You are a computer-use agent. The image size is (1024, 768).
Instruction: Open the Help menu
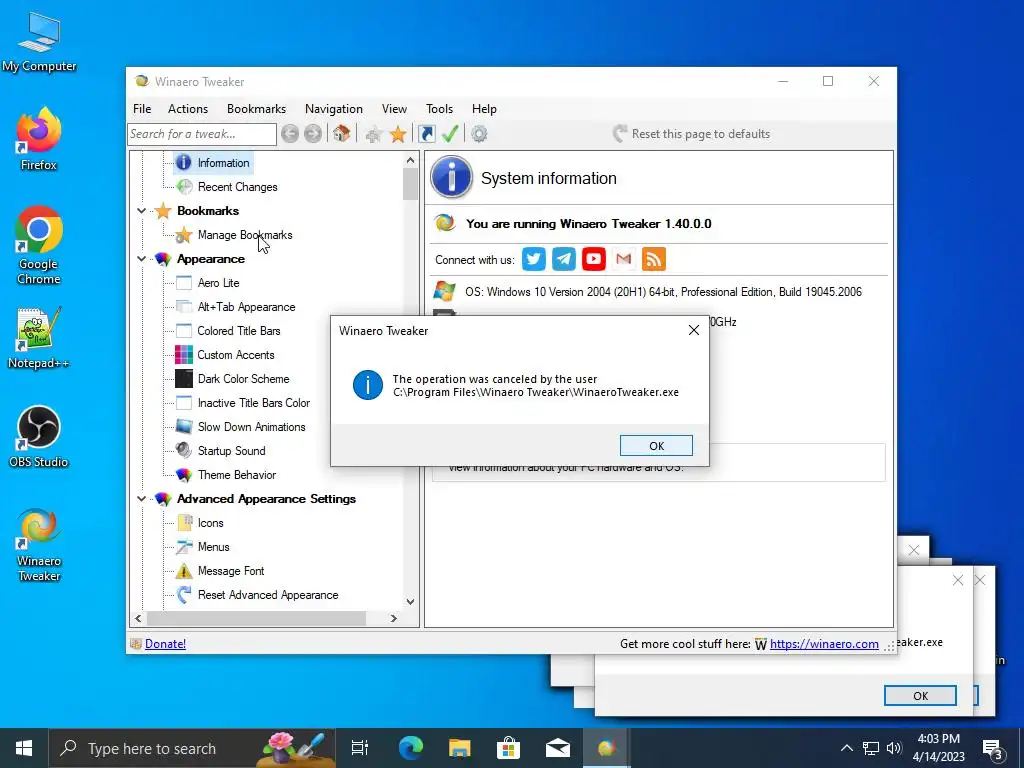484,109
